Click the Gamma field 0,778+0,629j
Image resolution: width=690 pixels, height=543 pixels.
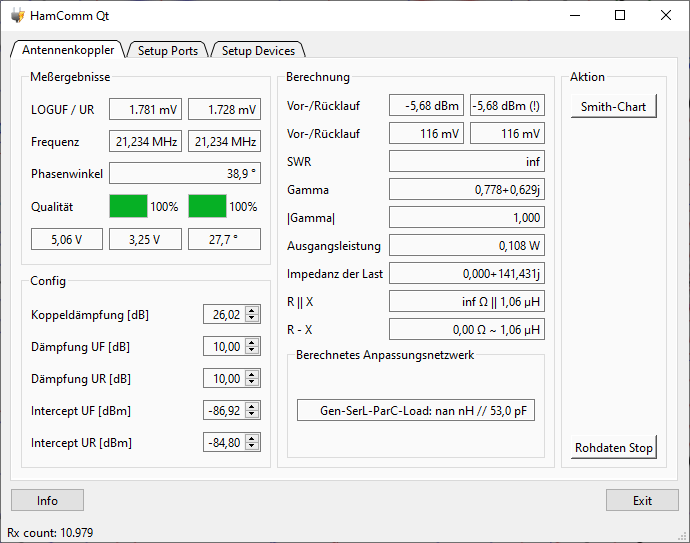467,189
